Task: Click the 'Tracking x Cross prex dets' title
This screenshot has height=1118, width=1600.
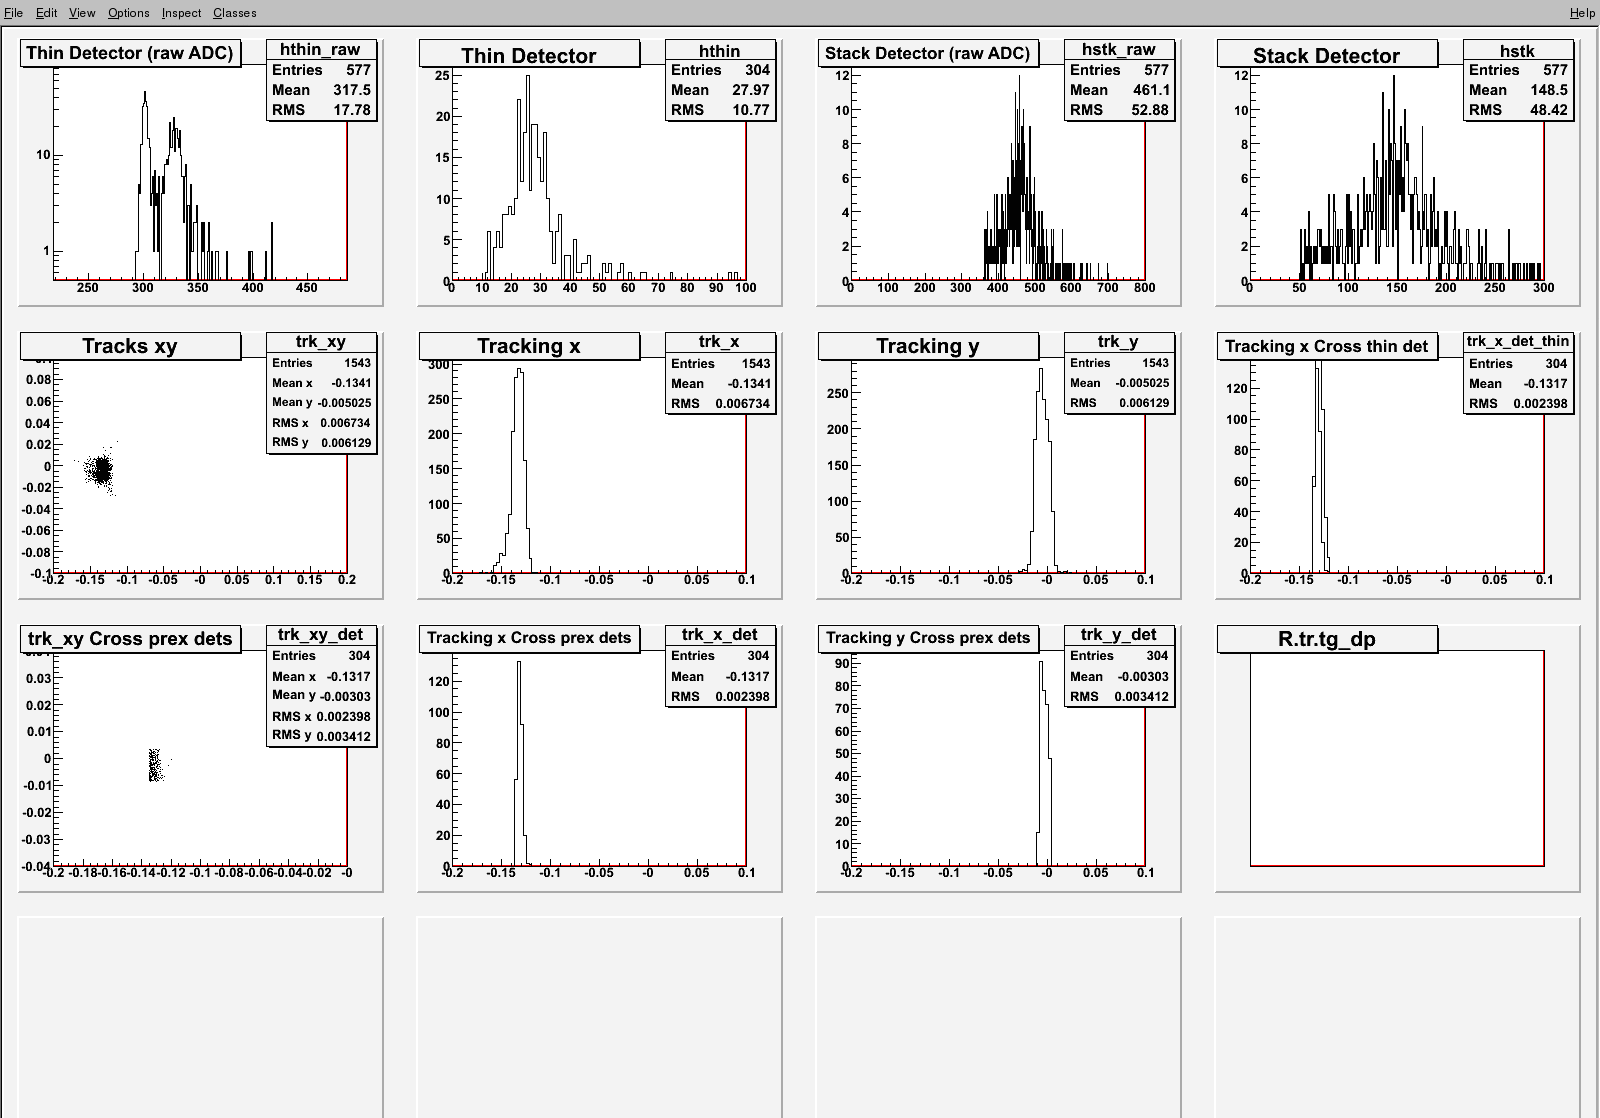Action: coord(529,638)
